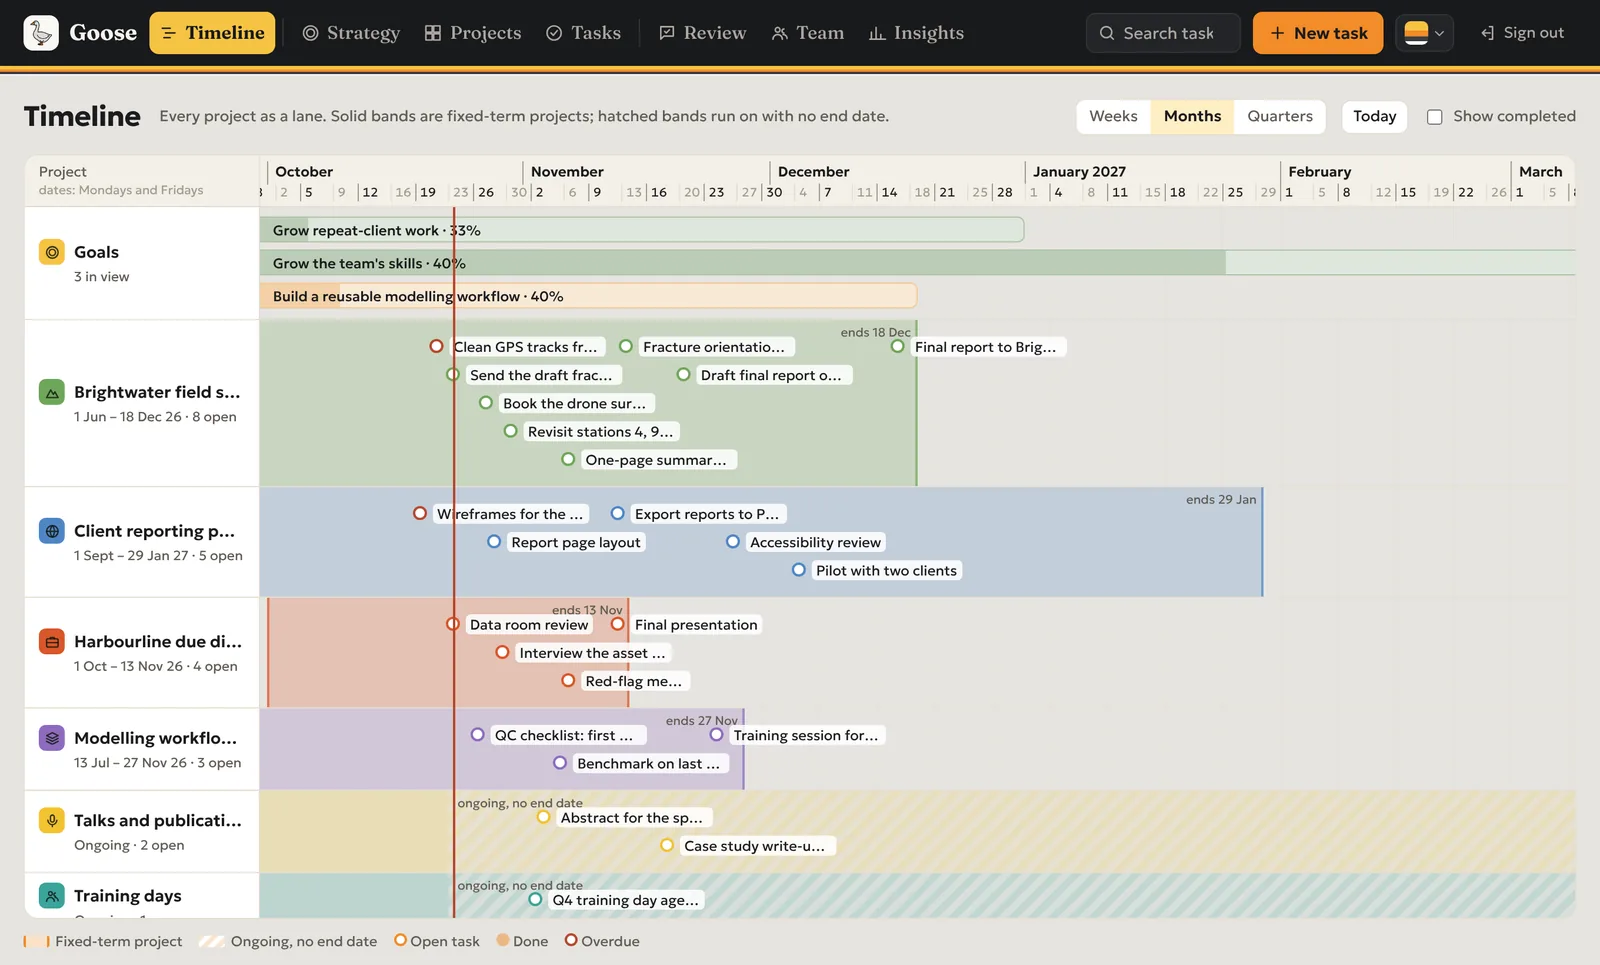
Task: Switch view to Weeks
Action: (x=1113, y=116)
